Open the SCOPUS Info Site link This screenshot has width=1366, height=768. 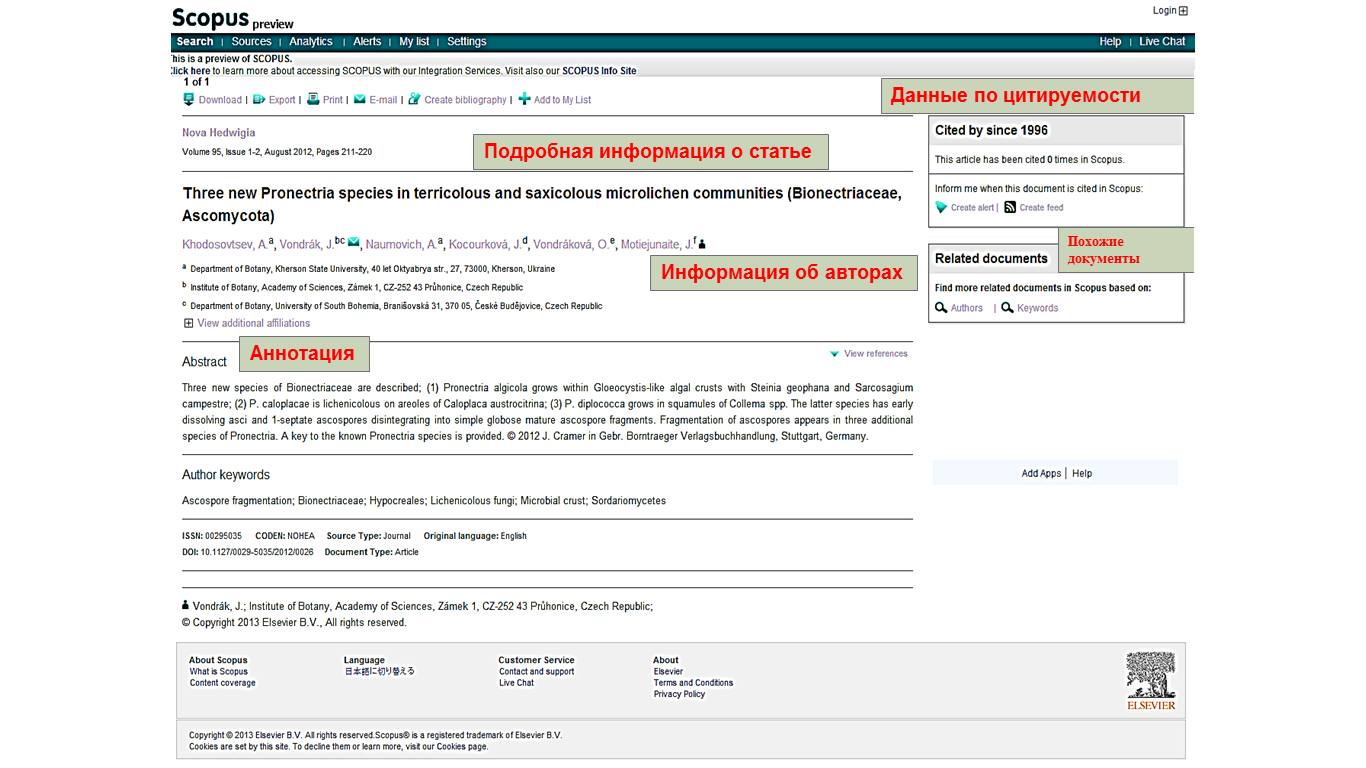tap(599, 71)
